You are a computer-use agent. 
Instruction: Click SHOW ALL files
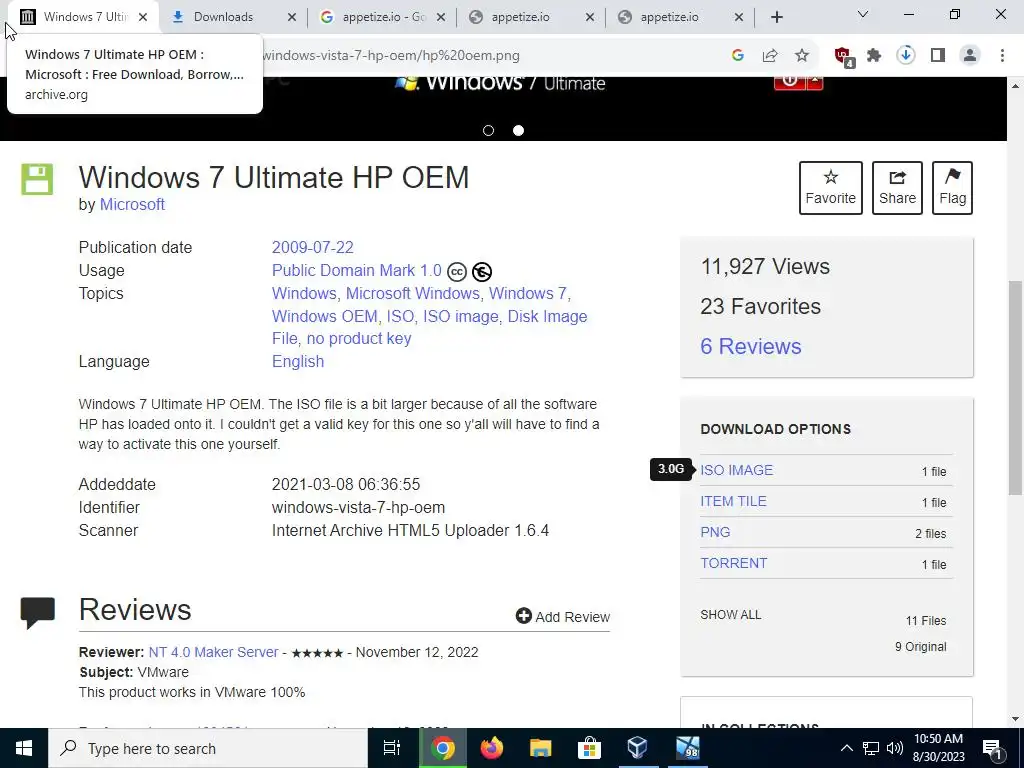click(731, 615)
